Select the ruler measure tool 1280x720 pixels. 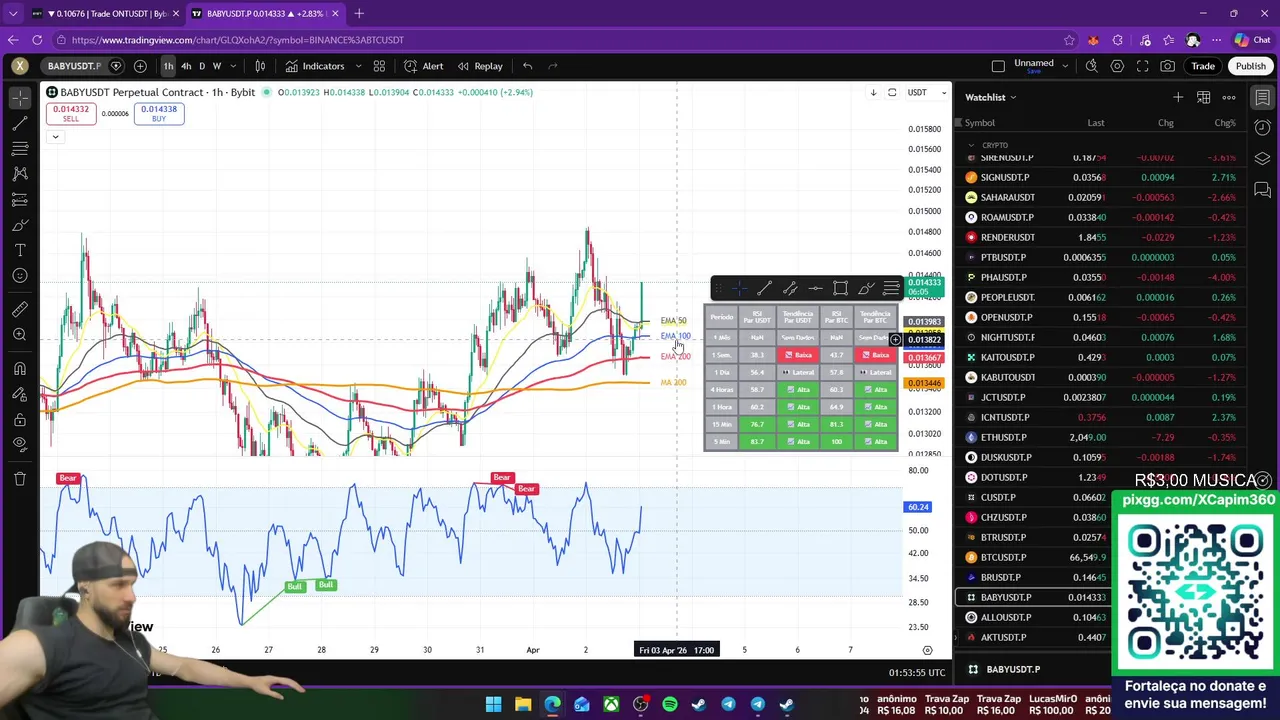coord(20,309)
